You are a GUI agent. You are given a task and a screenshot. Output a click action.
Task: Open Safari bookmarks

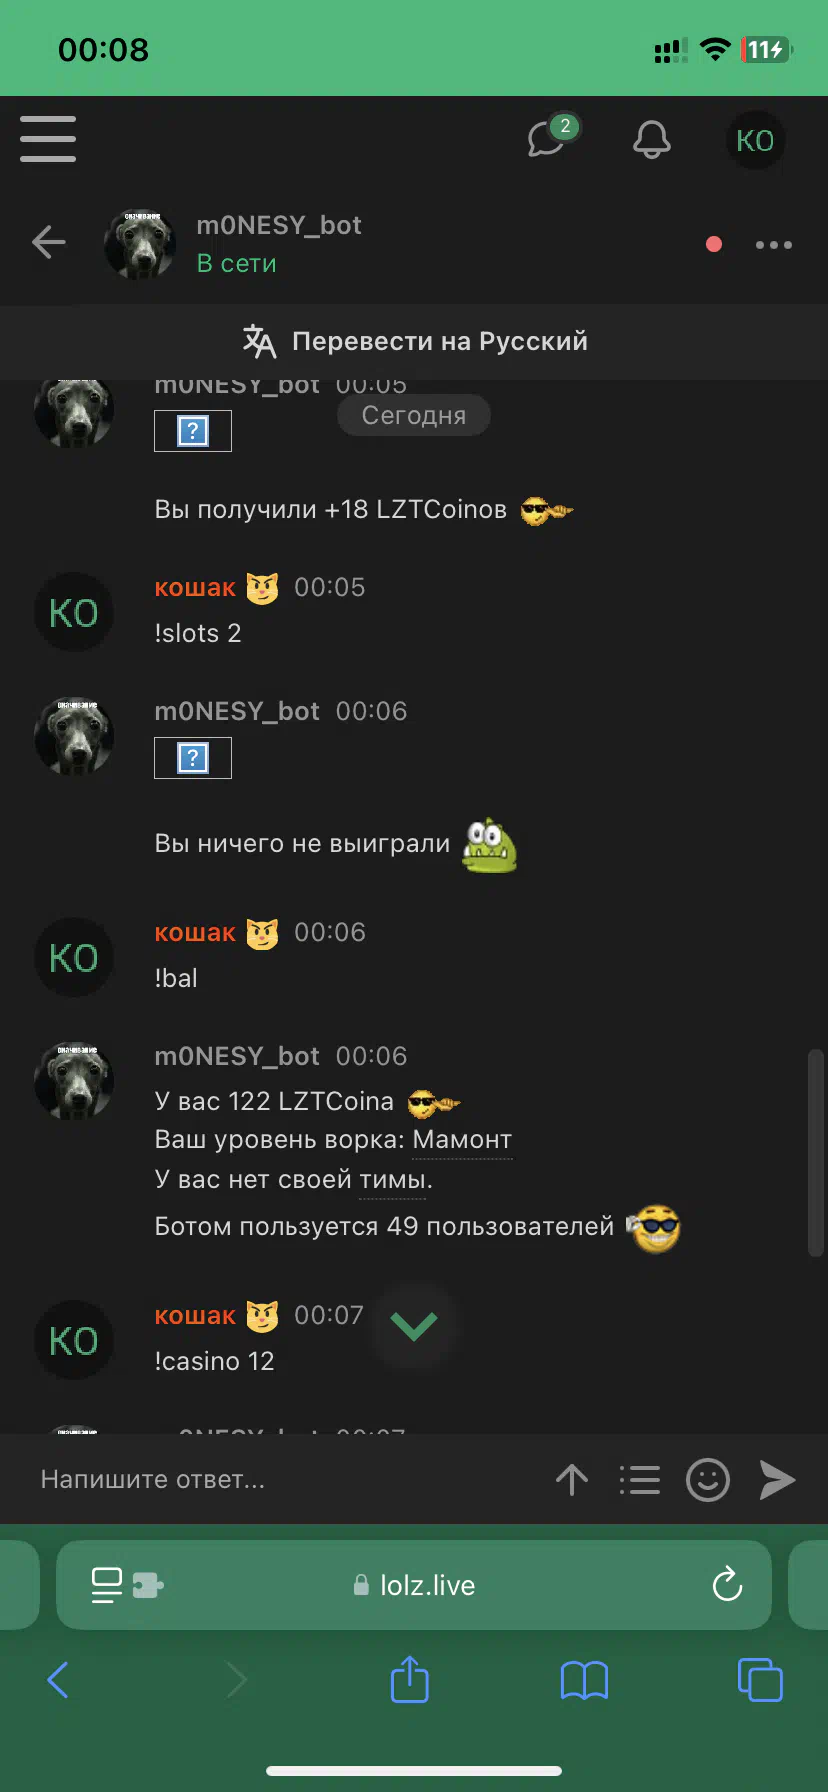[x=585, y=1680]
